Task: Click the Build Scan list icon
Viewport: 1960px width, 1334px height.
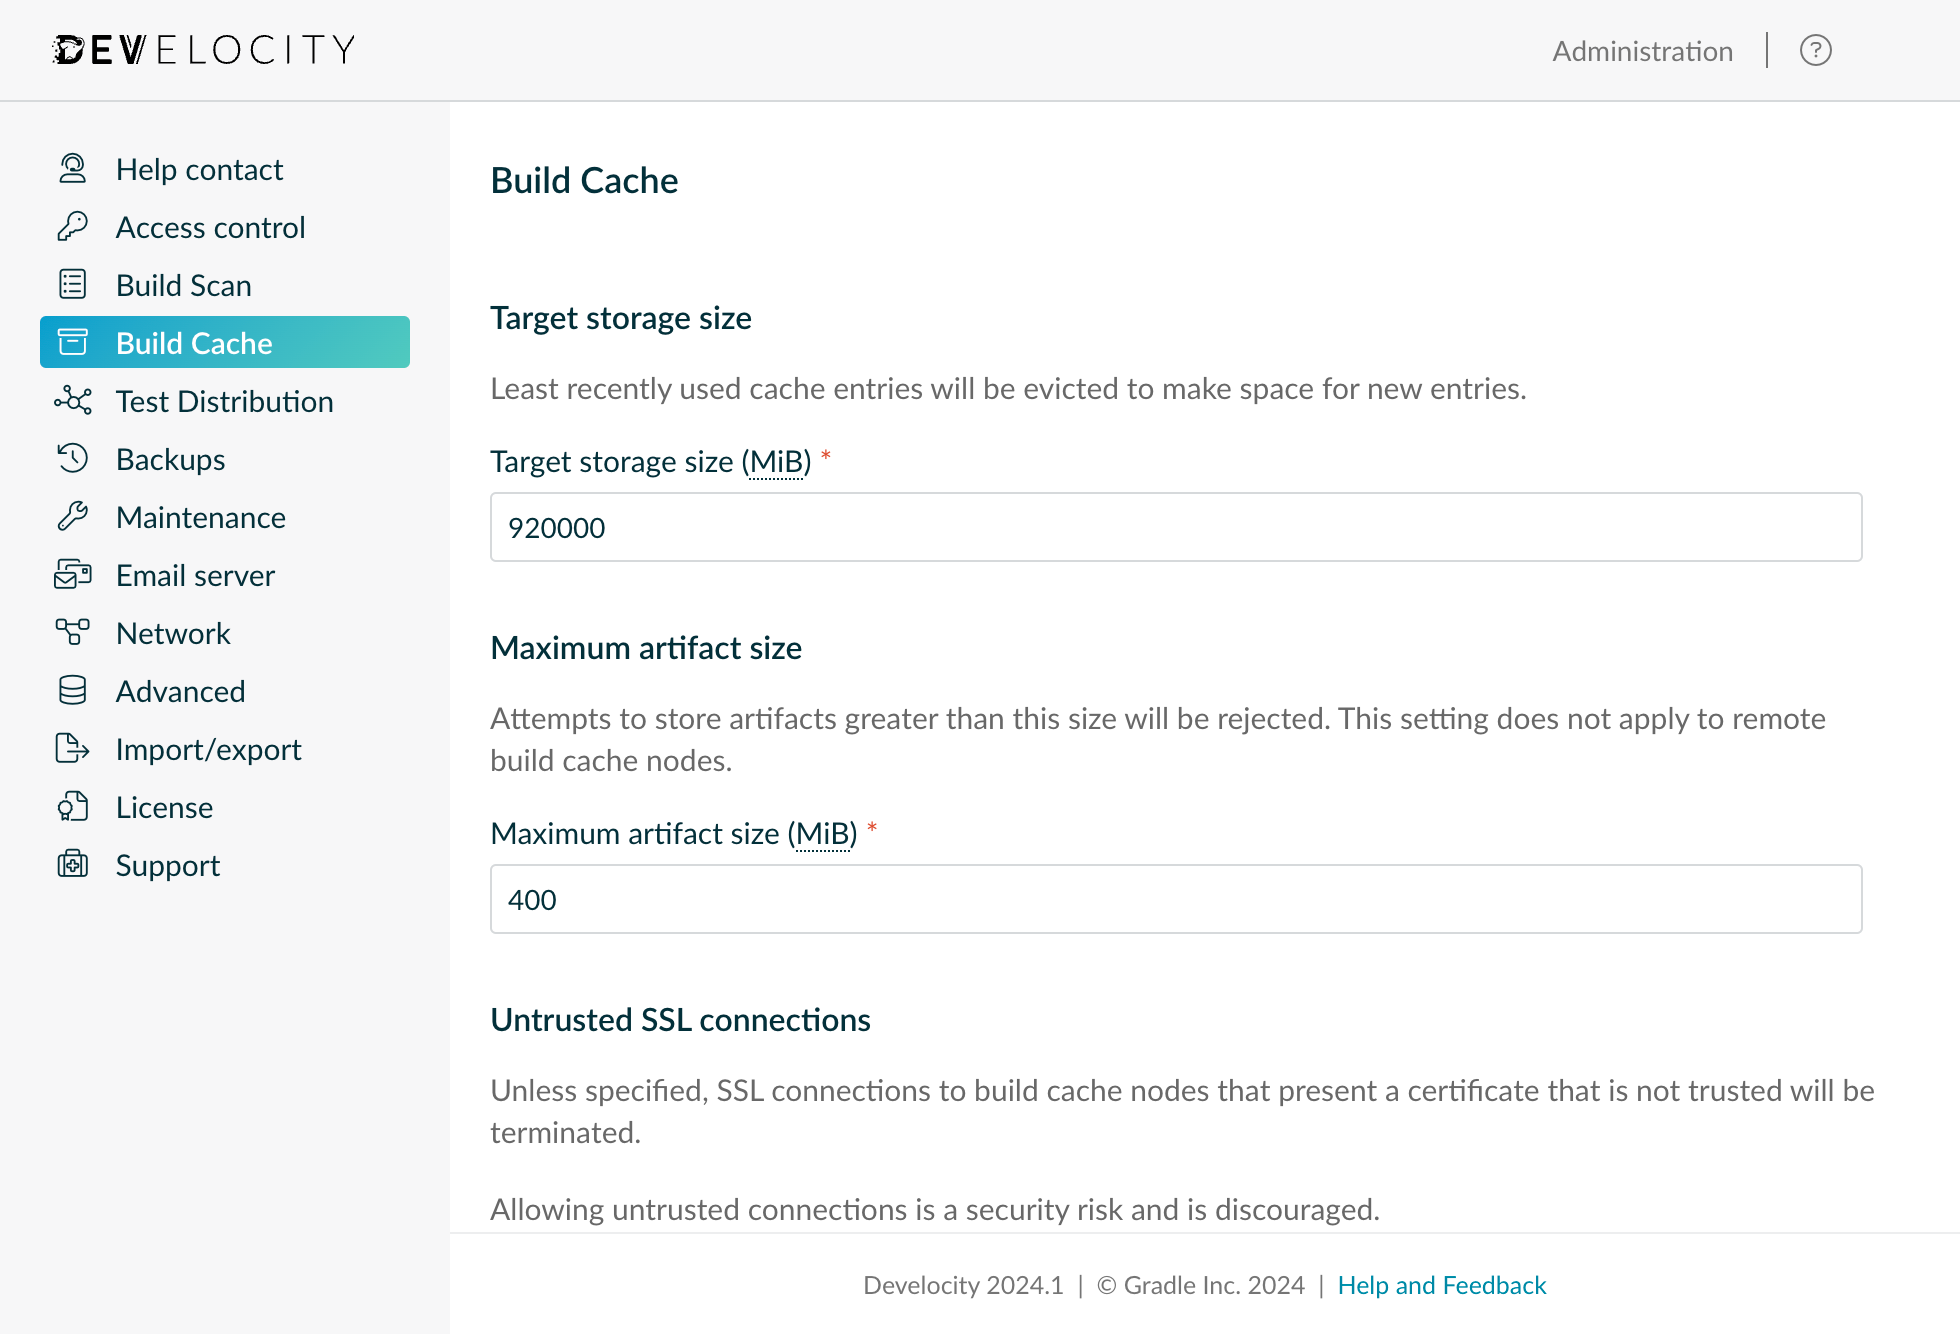Action: (x=72, y=284)
